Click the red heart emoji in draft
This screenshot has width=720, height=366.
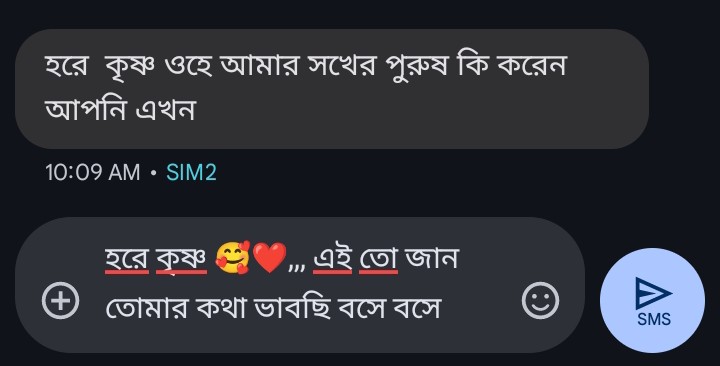270,258
